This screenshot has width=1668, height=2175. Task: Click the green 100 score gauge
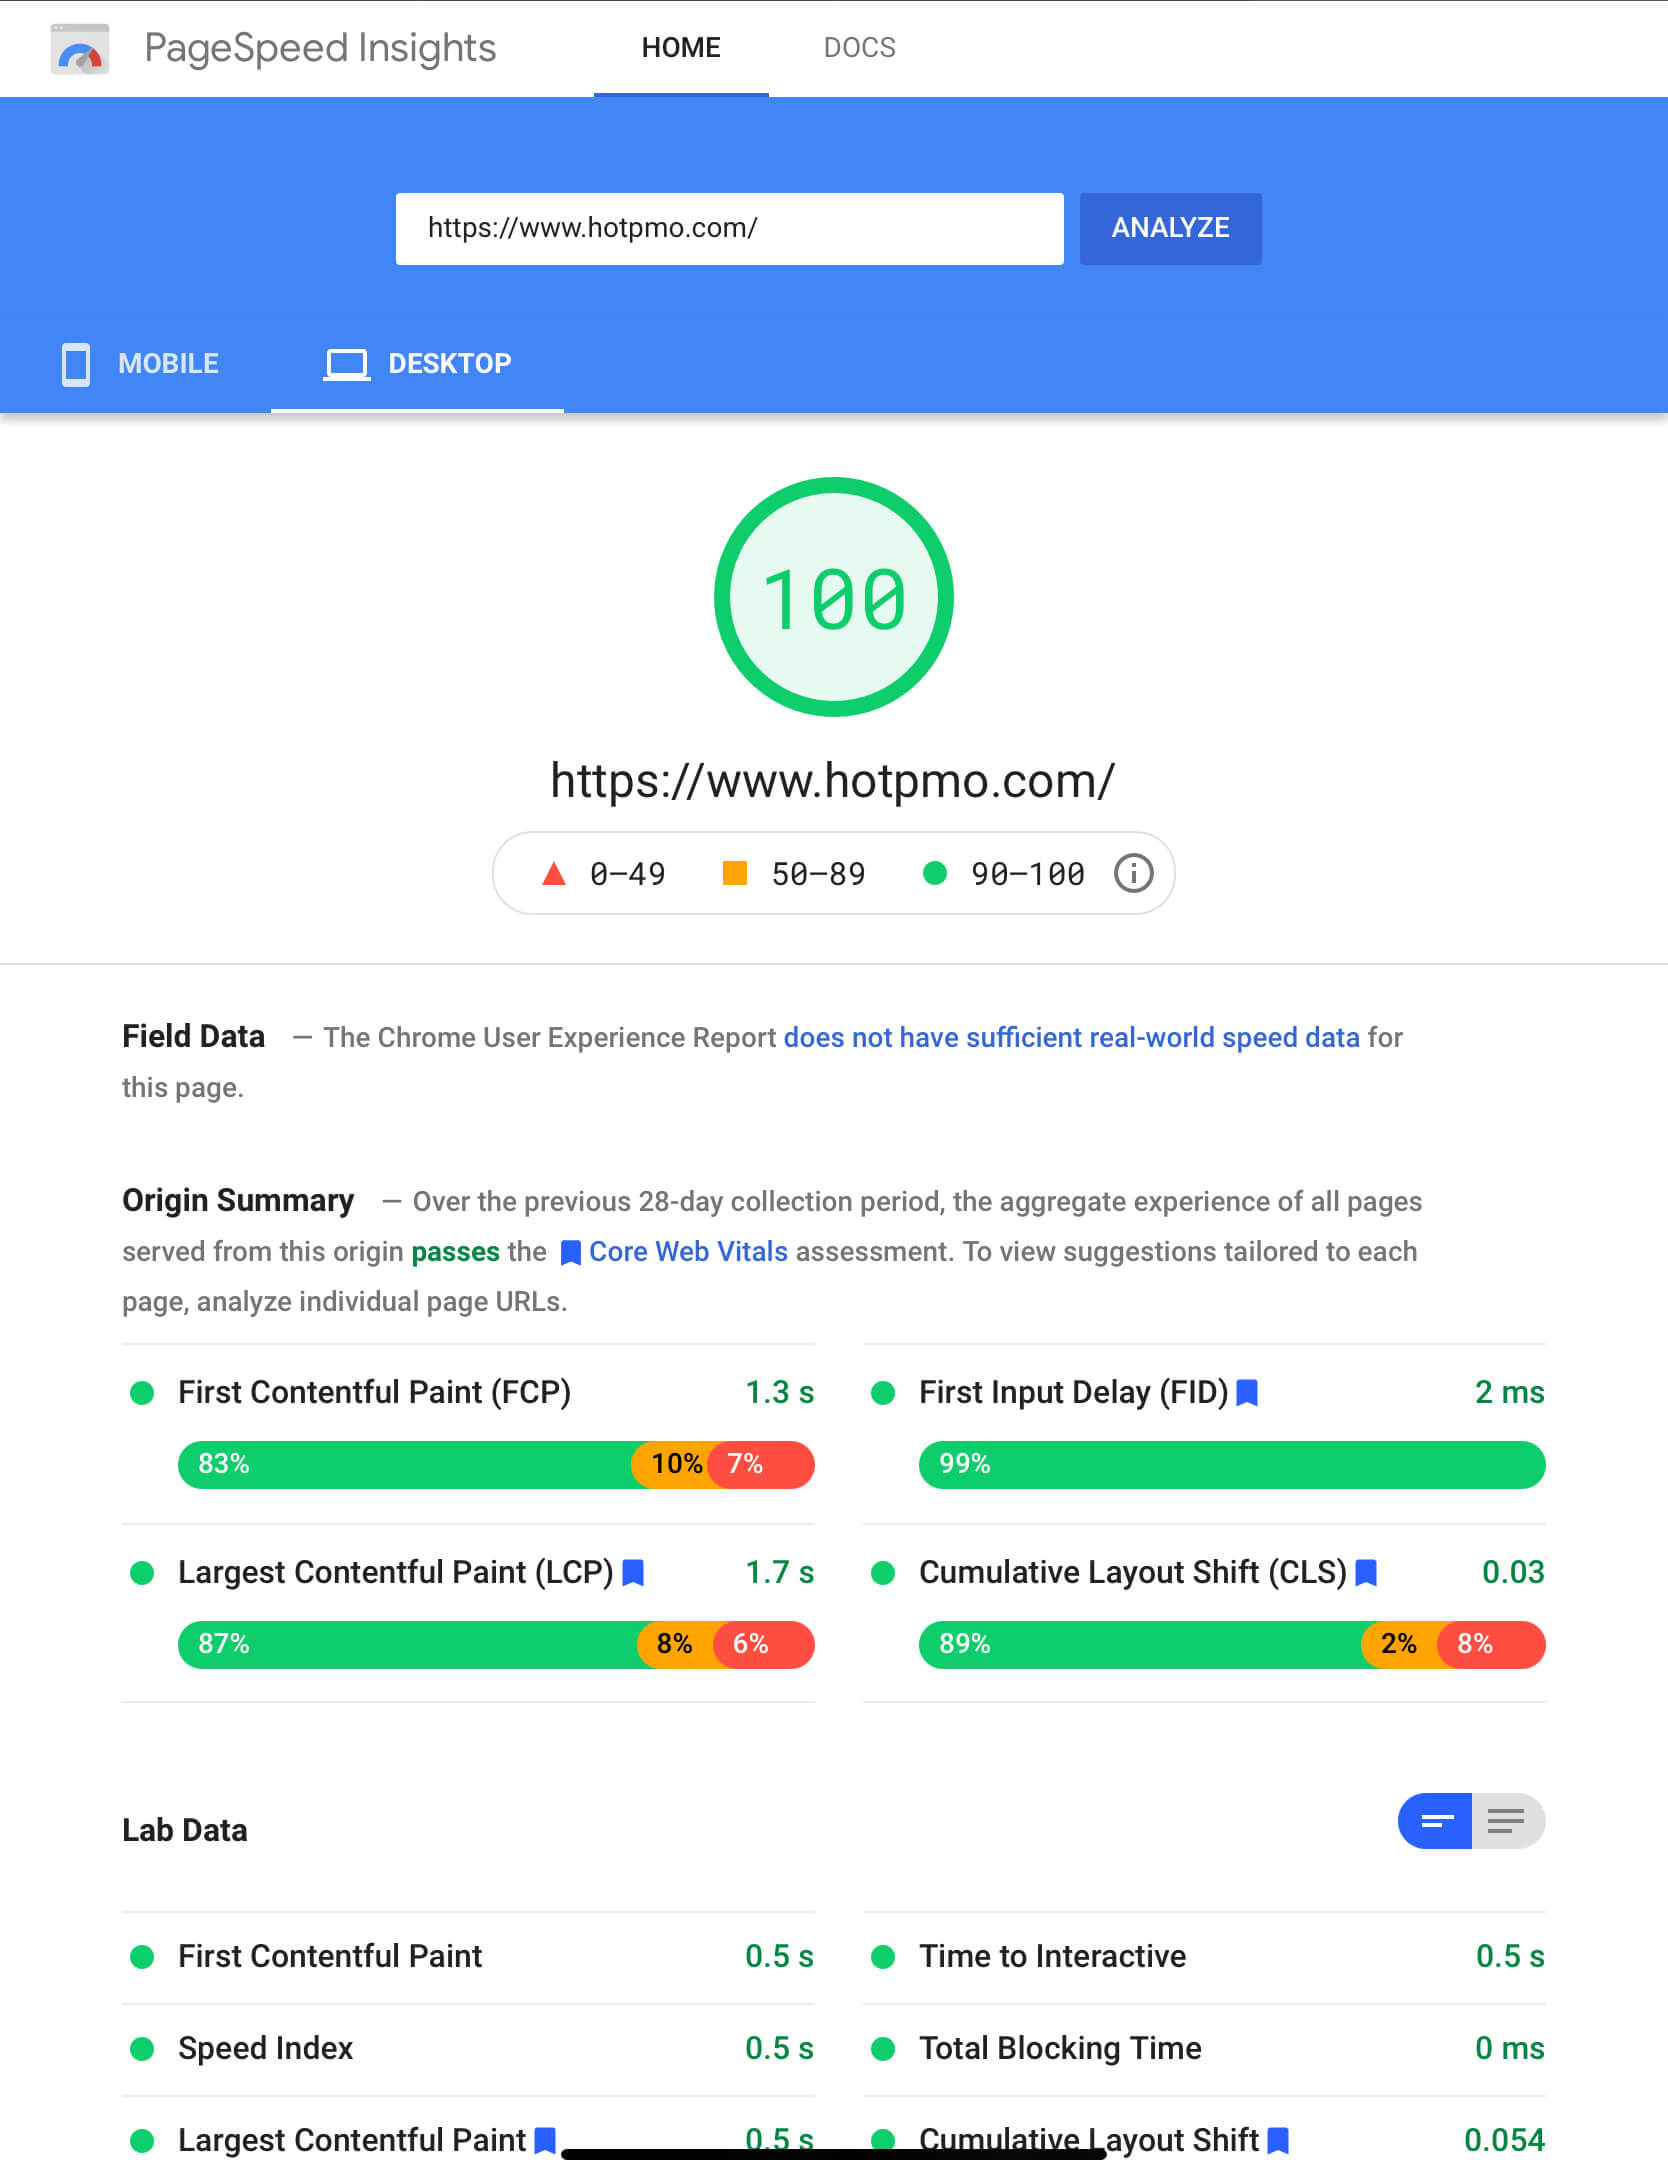click(833, 597)
